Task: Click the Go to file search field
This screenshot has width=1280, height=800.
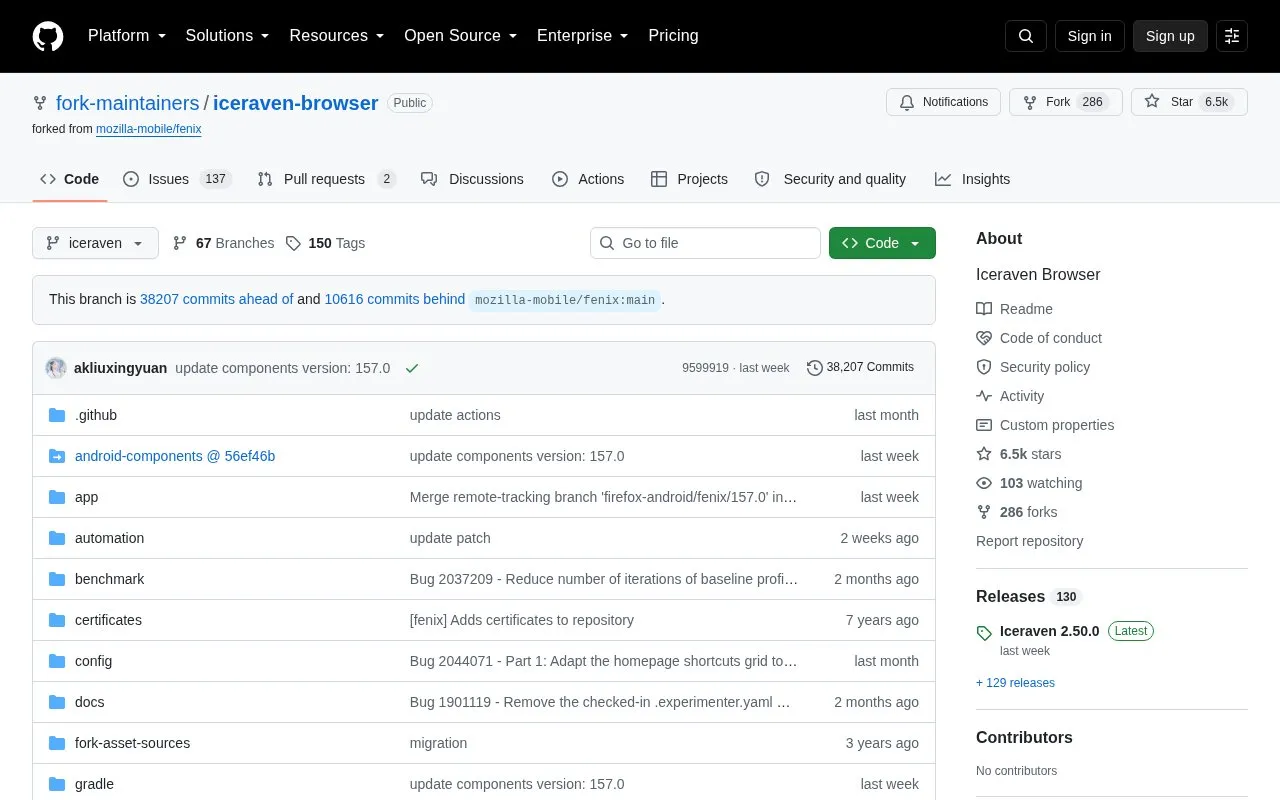Action: click(705, 243)
